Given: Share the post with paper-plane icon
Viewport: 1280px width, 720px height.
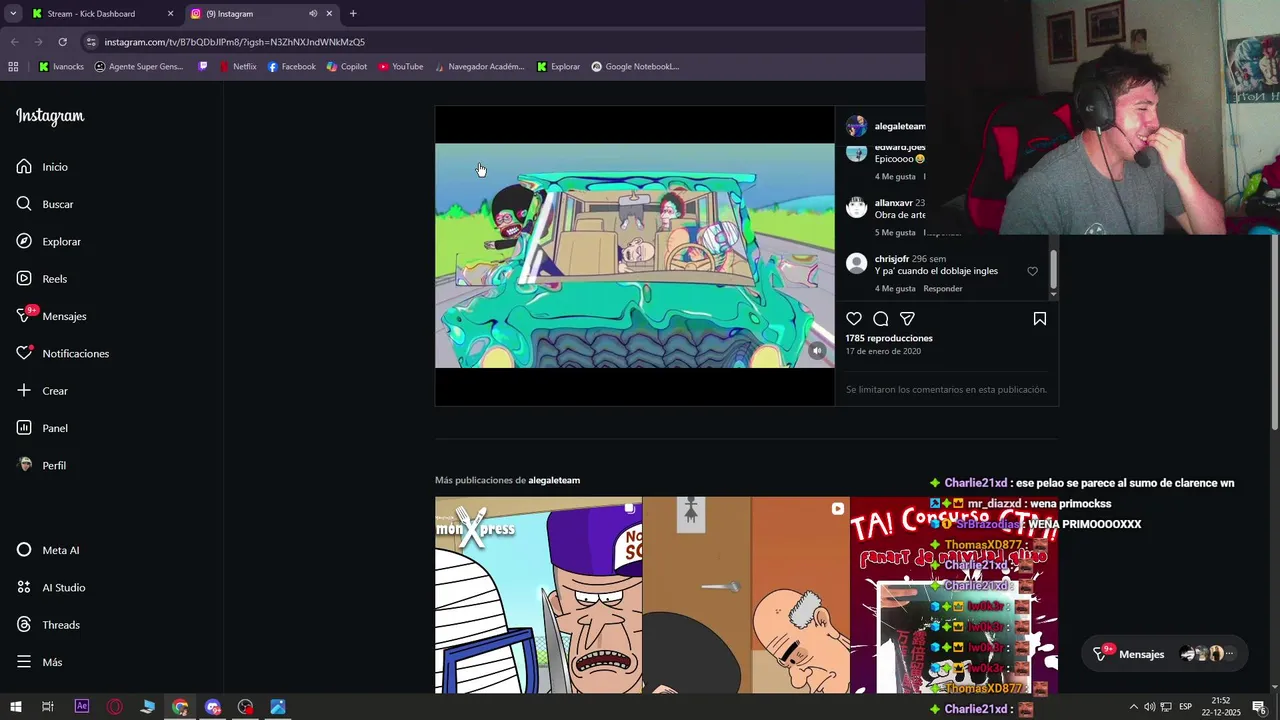Looking at the screenshot, I should tap(907, 319).
